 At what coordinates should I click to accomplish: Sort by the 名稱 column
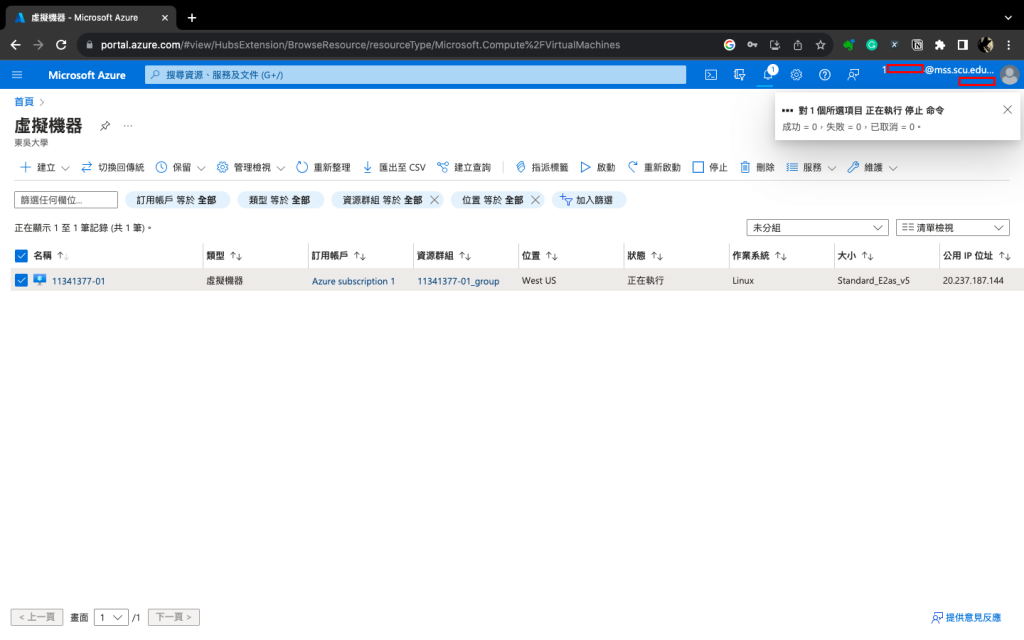point(51,255)
